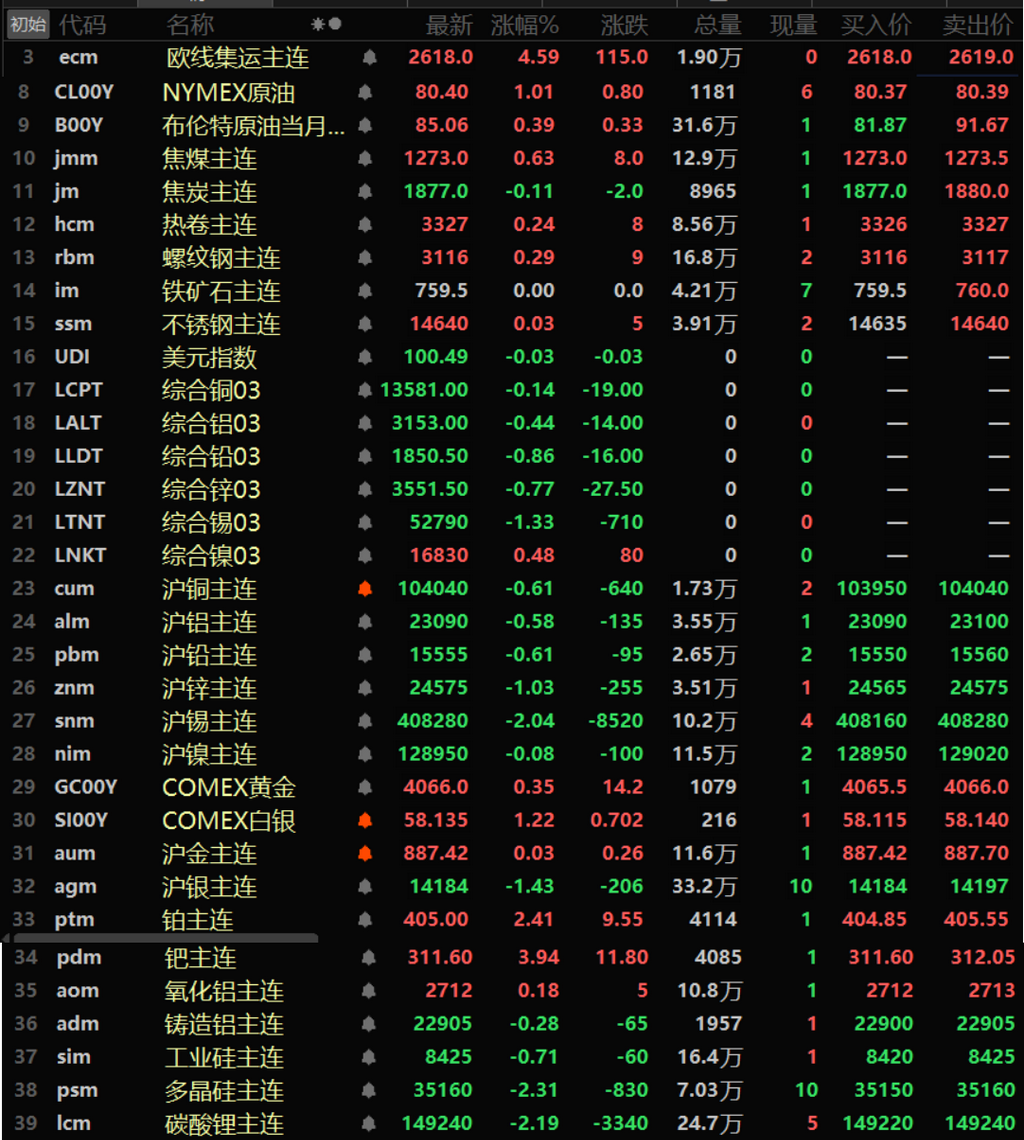The image size is (1024, 1140).
Task: Sort by 最新 price column header
Action: (449, 25)
